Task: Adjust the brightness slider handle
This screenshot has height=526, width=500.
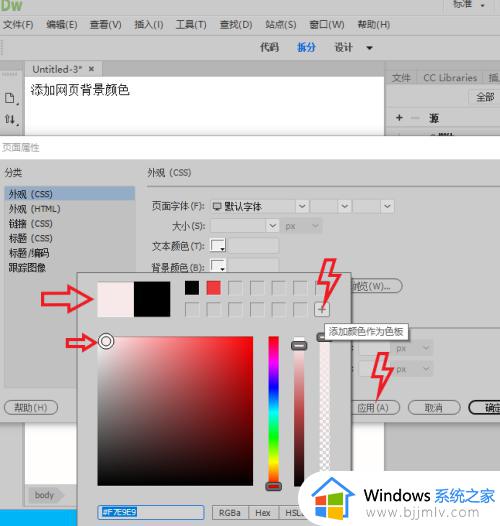Action: 299,345
